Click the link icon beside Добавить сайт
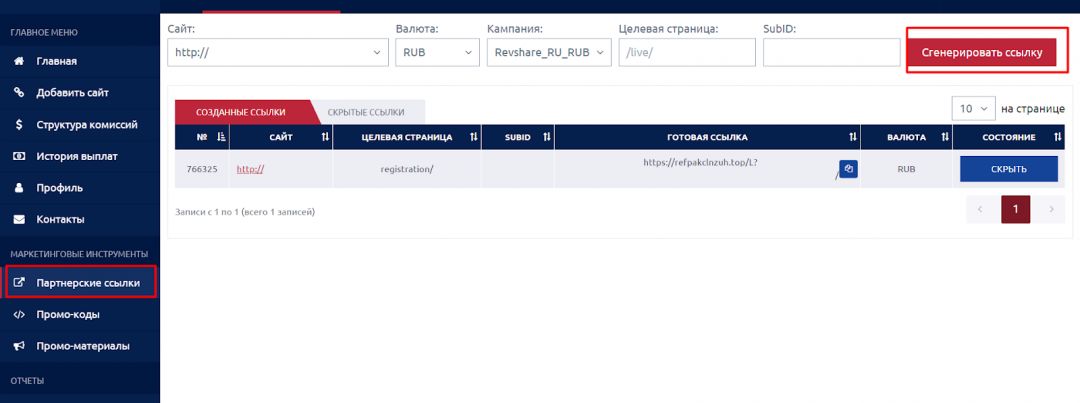Viewport: 1080px width, 403px height. 19,93
